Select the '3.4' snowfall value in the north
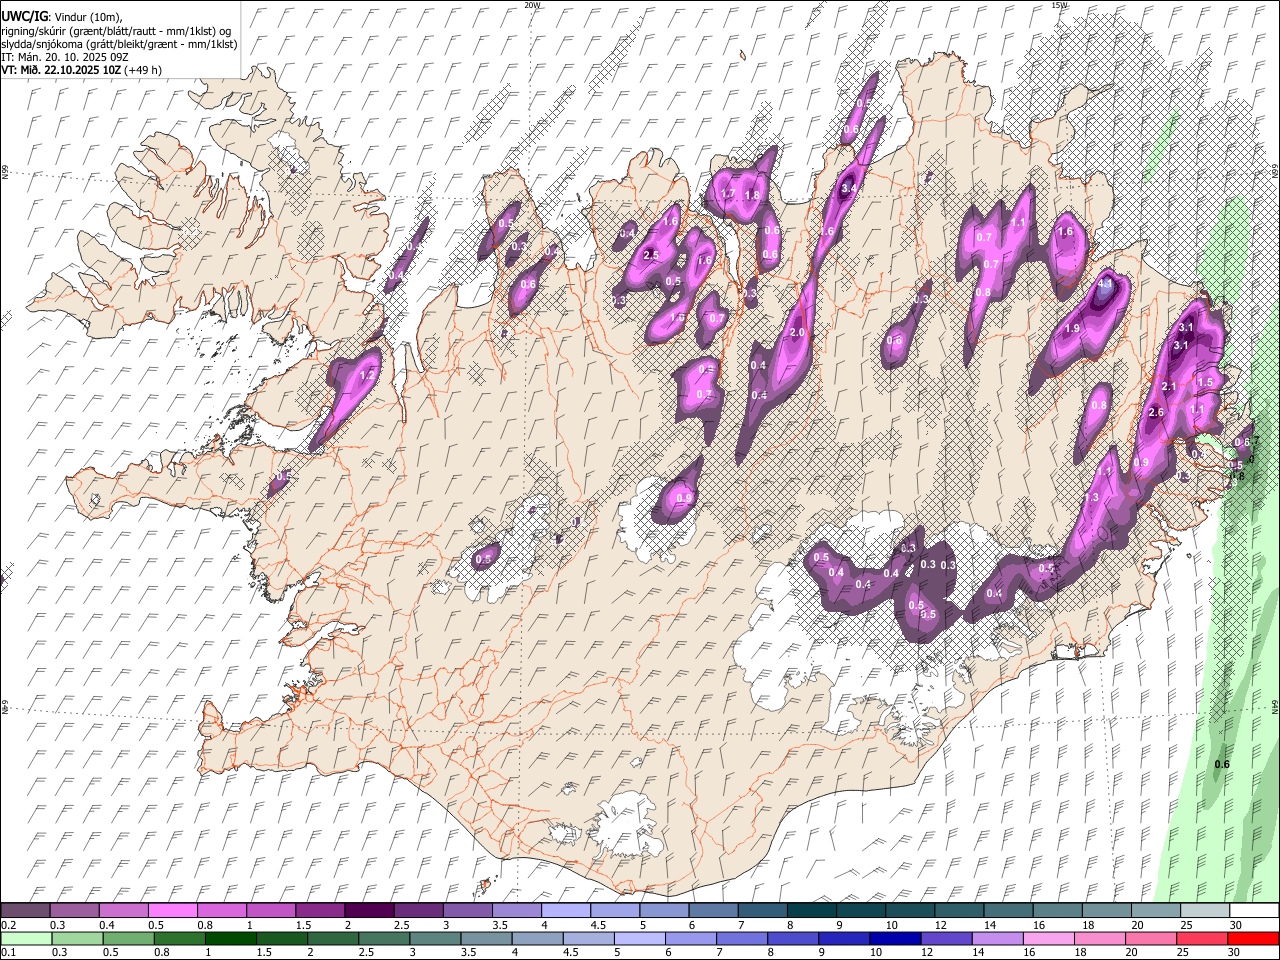 point(849,188)
